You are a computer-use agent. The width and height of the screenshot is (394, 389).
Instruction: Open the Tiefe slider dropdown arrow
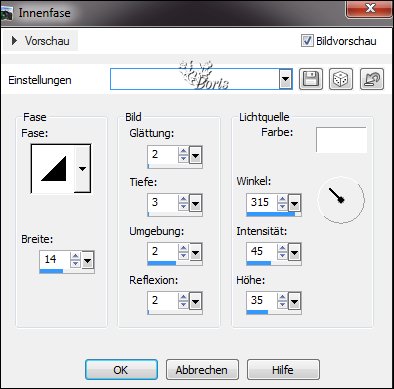195,203
